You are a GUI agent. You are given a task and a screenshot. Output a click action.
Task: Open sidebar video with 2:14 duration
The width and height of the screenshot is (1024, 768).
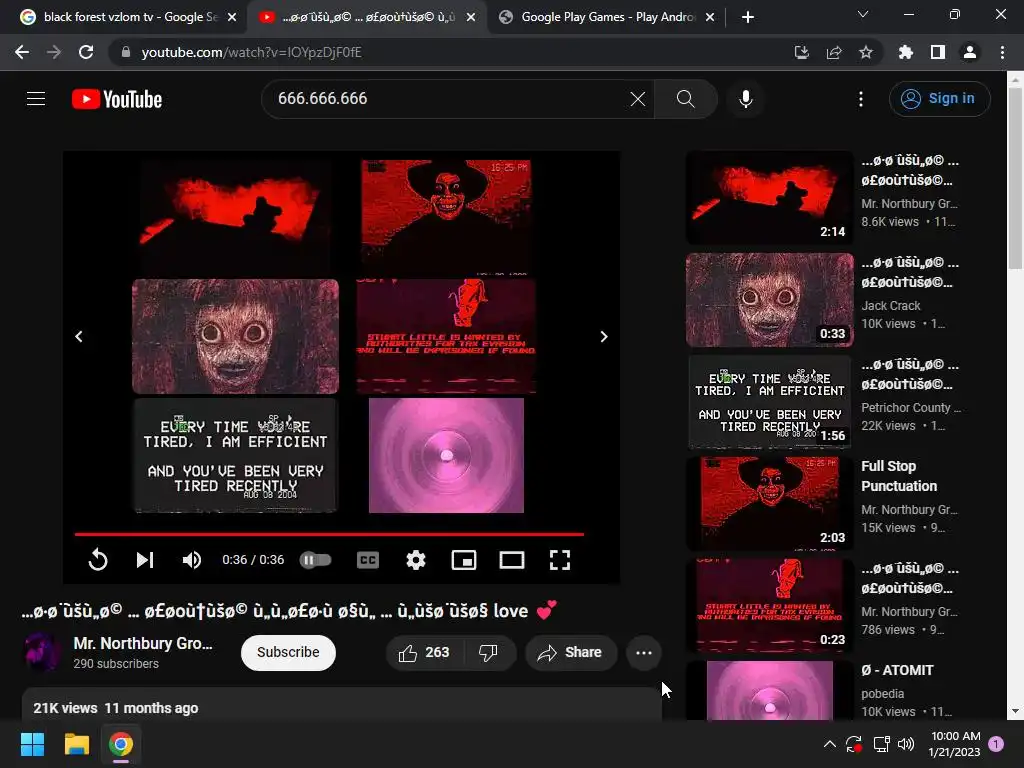[x=769, y=198]
